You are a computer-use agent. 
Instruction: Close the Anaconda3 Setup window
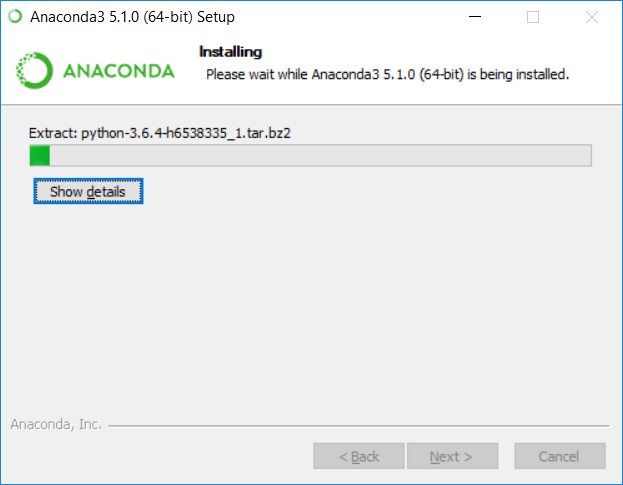[x=592, y=17]
